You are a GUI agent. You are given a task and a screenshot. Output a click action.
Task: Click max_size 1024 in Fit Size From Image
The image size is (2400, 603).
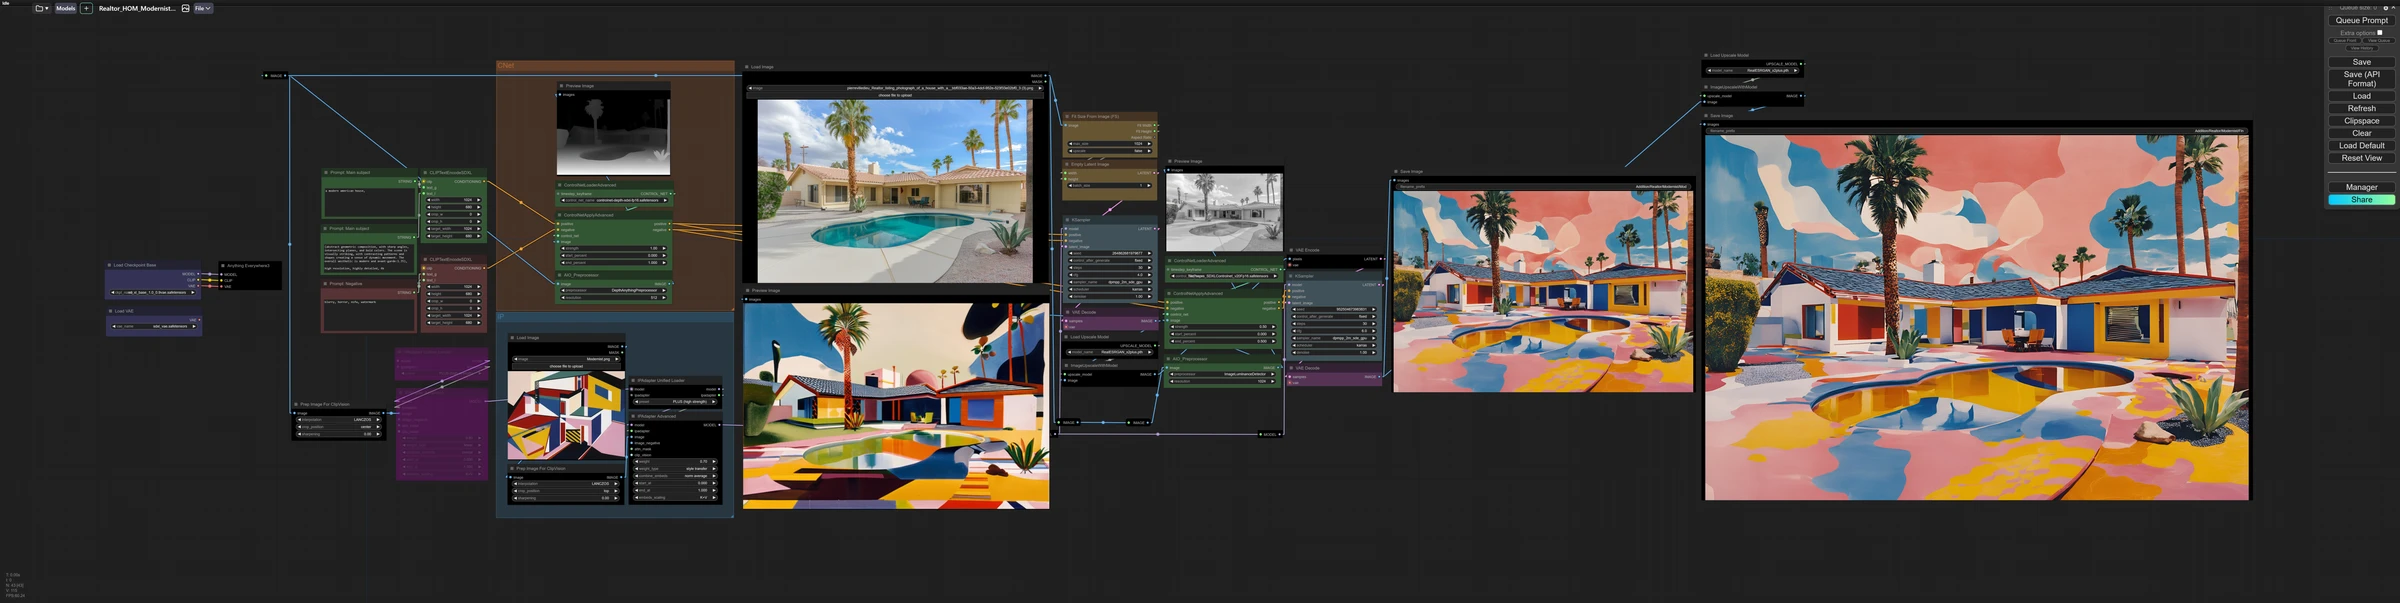(x=1111, y=144)
